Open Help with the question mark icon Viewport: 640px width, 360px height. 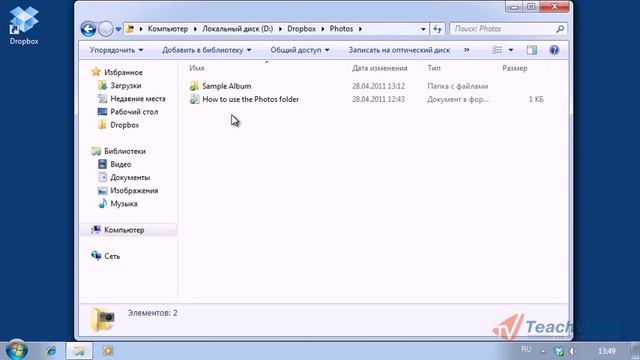pos(554,50)
